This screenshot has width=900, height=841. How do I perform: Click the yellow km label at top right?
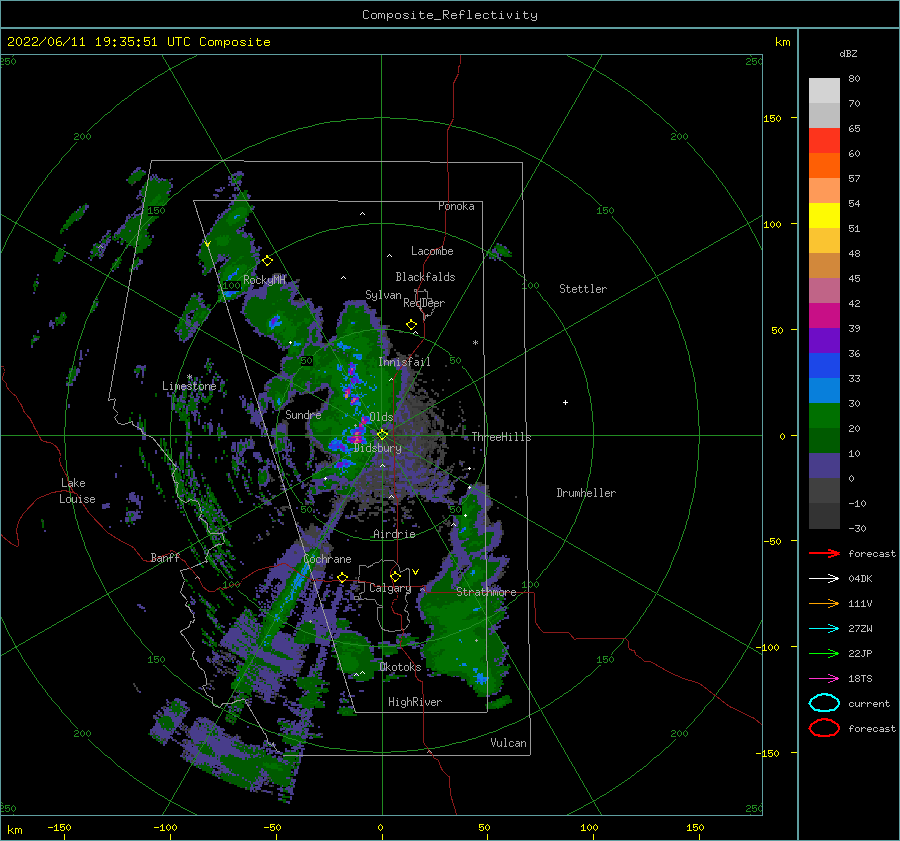pos(782,42)
